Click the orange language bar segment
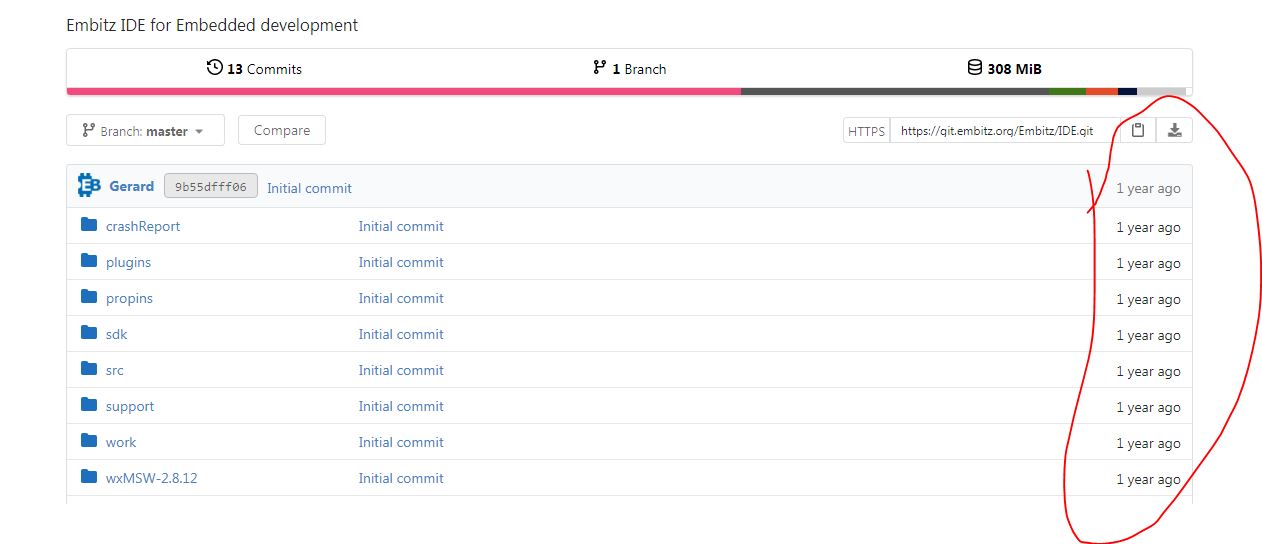This screenshot has width=1262, height=544. (1102, 91)
